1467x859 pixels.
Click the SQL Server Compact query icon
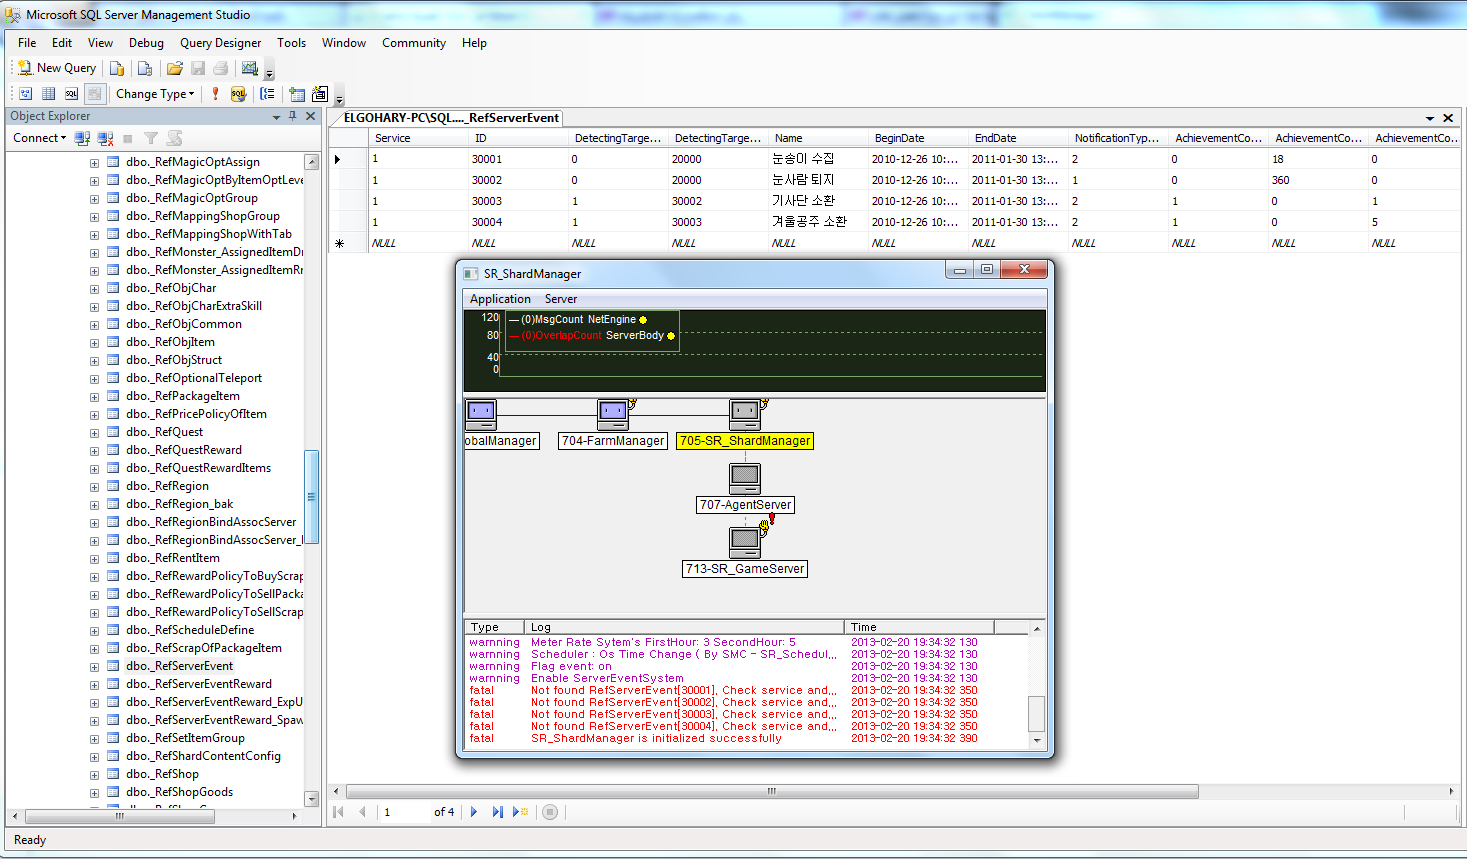145,68
